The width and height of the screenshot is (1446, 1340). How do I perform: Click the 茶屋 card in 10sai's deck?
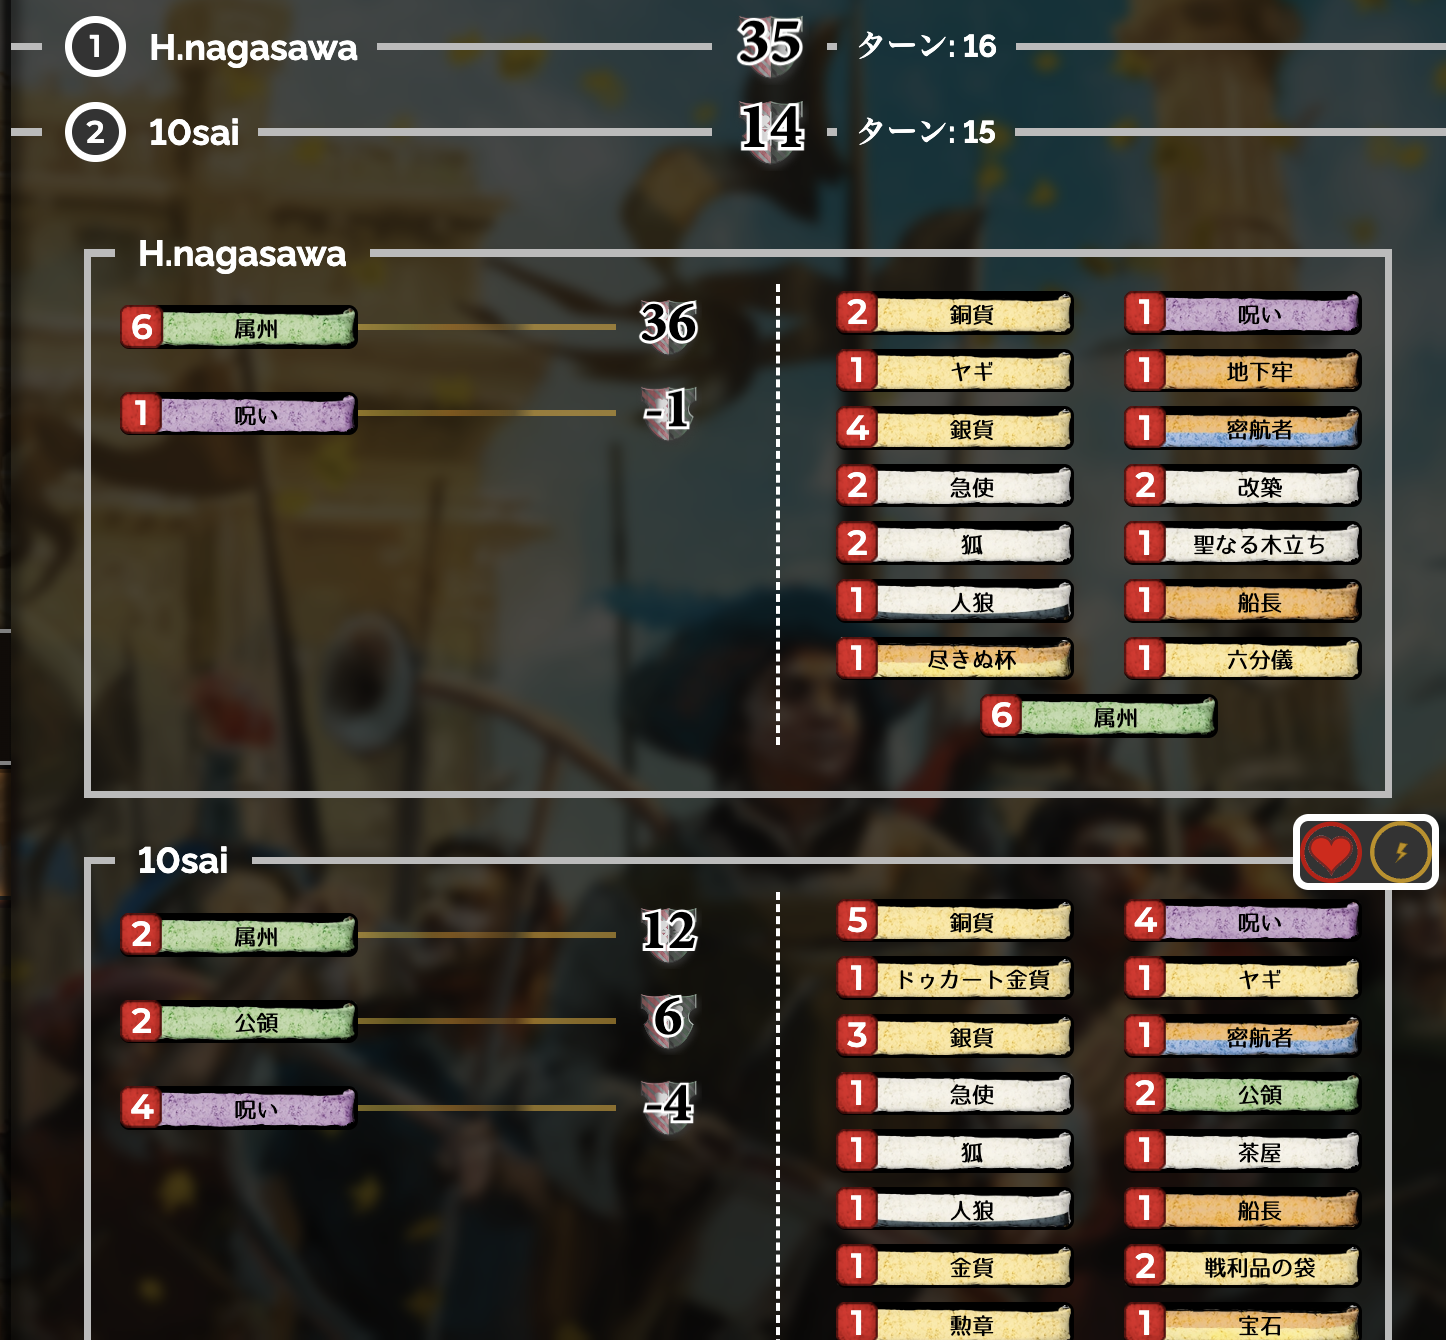coord(1242,1152)
